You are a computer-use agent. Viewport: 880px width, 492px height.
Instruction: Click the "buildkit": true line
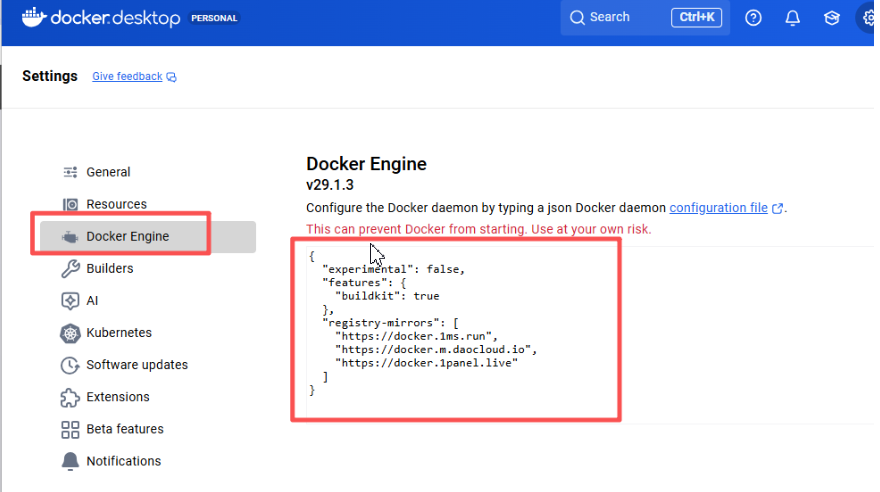pyautogui.click(x=387, y=296)
